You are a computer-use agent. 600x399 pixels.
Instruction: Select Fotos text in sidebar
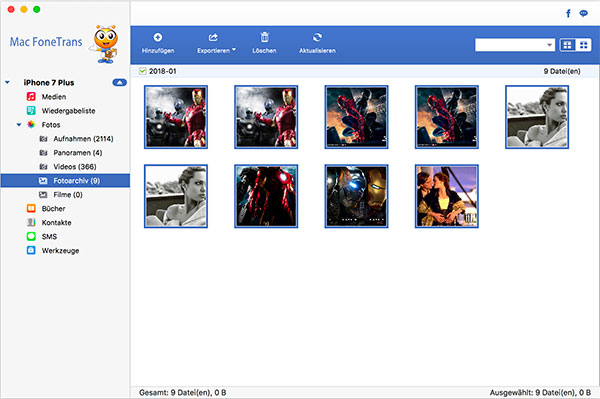51,125
